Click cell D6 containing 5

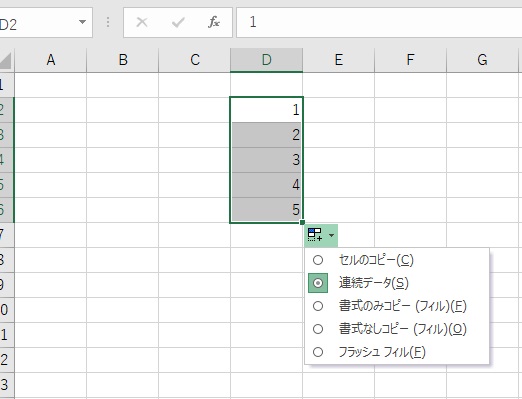[x=267, y=210]
